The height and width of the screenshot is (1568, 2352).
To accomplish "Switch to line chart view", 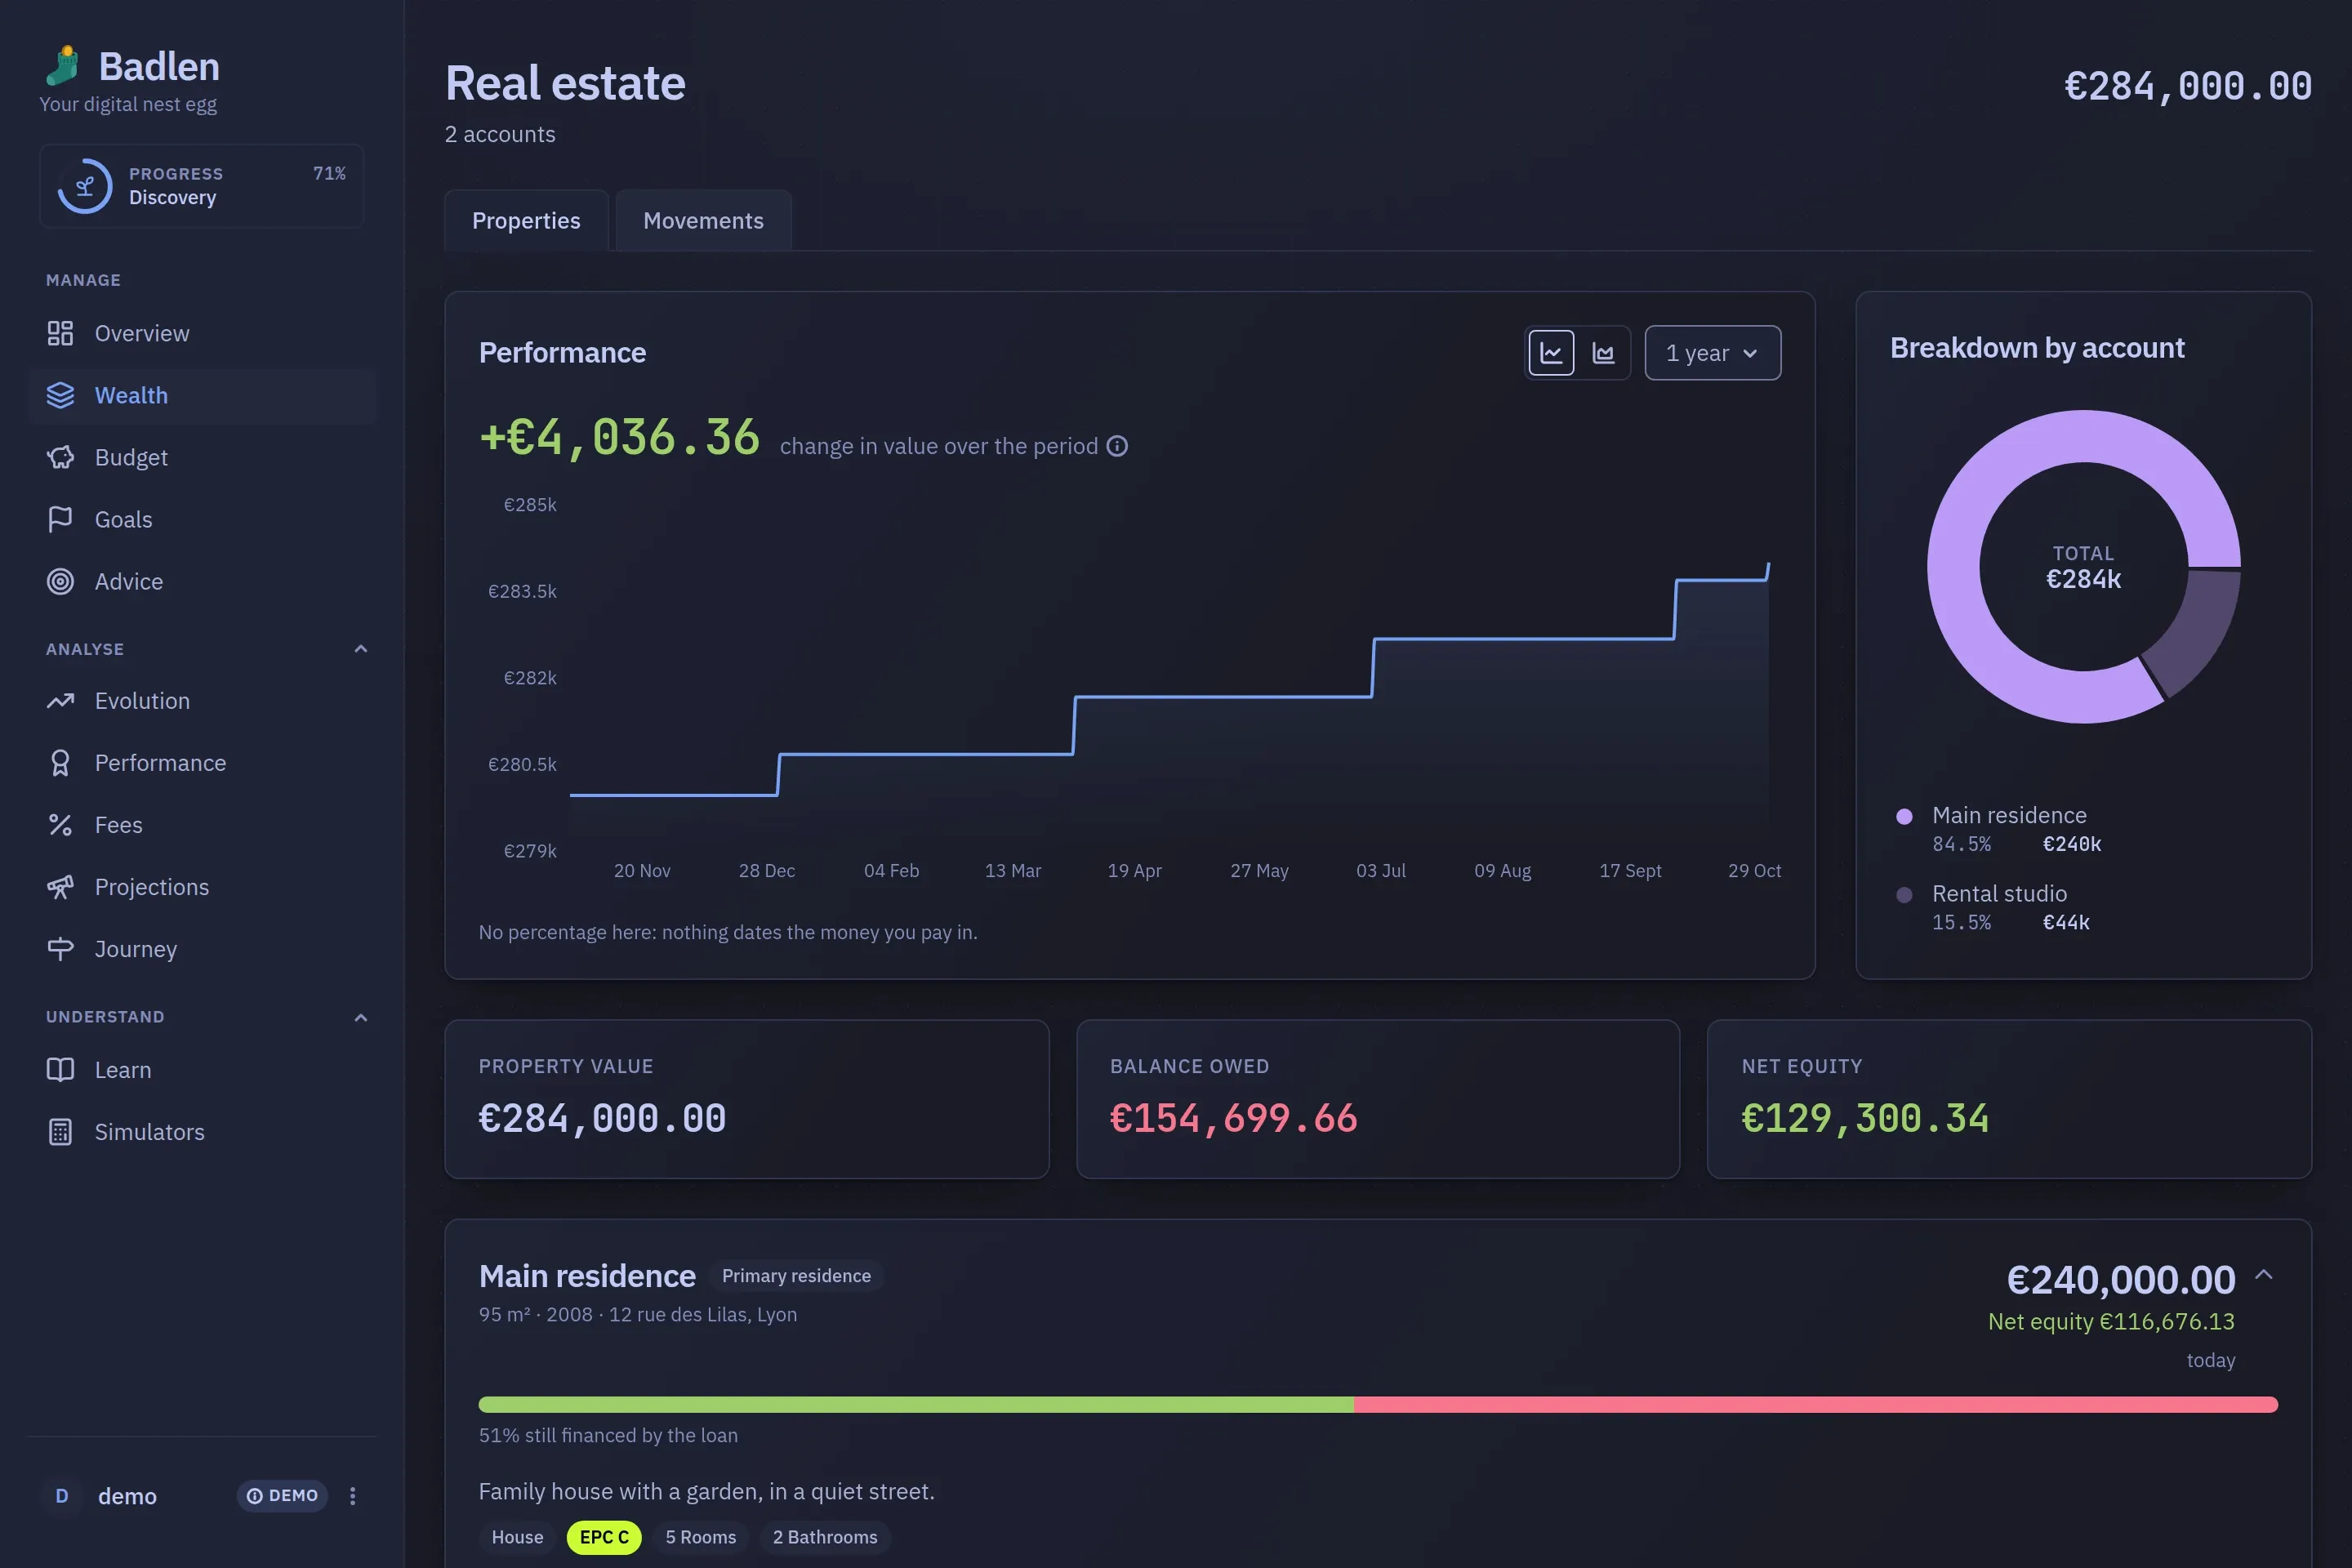I will click(x=1551, y=353).
